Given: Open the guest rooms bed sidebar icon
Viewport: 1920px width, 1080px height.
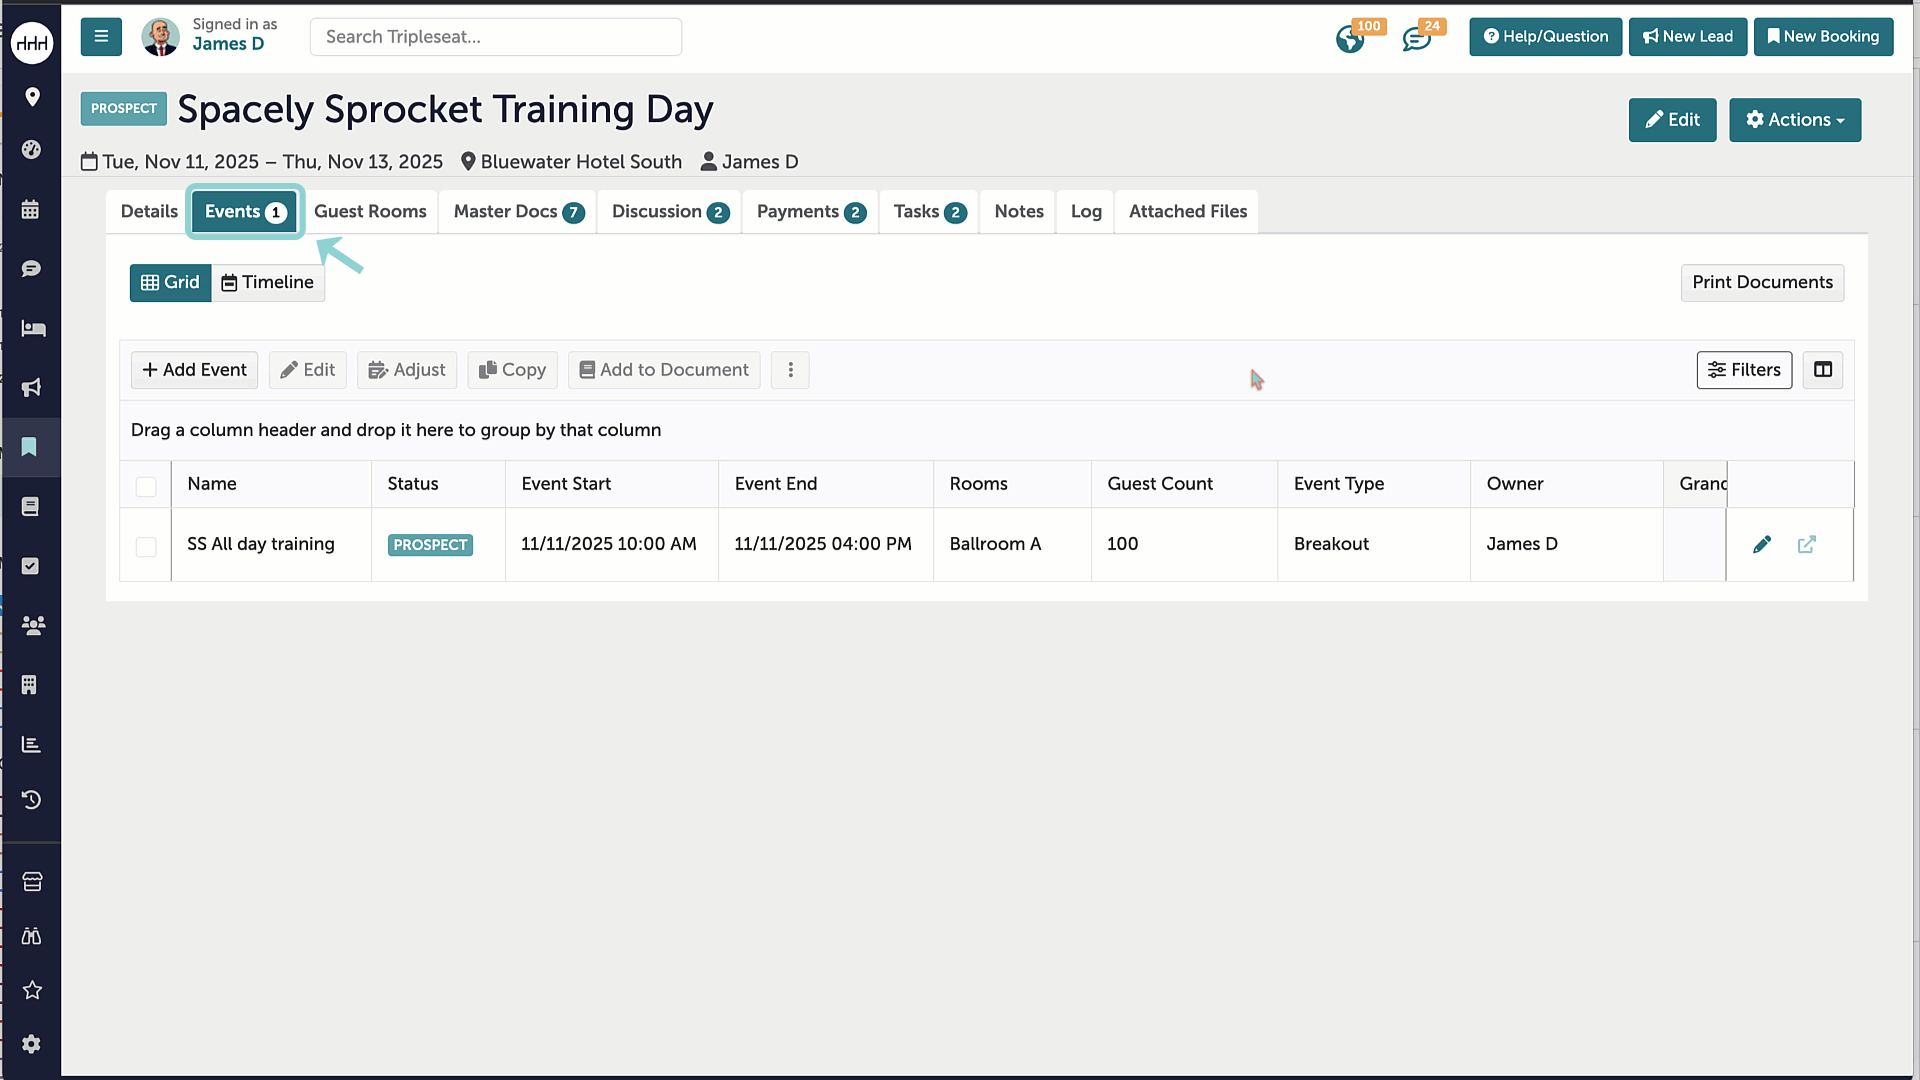Looking at the screenshot, I should (33, 328).
